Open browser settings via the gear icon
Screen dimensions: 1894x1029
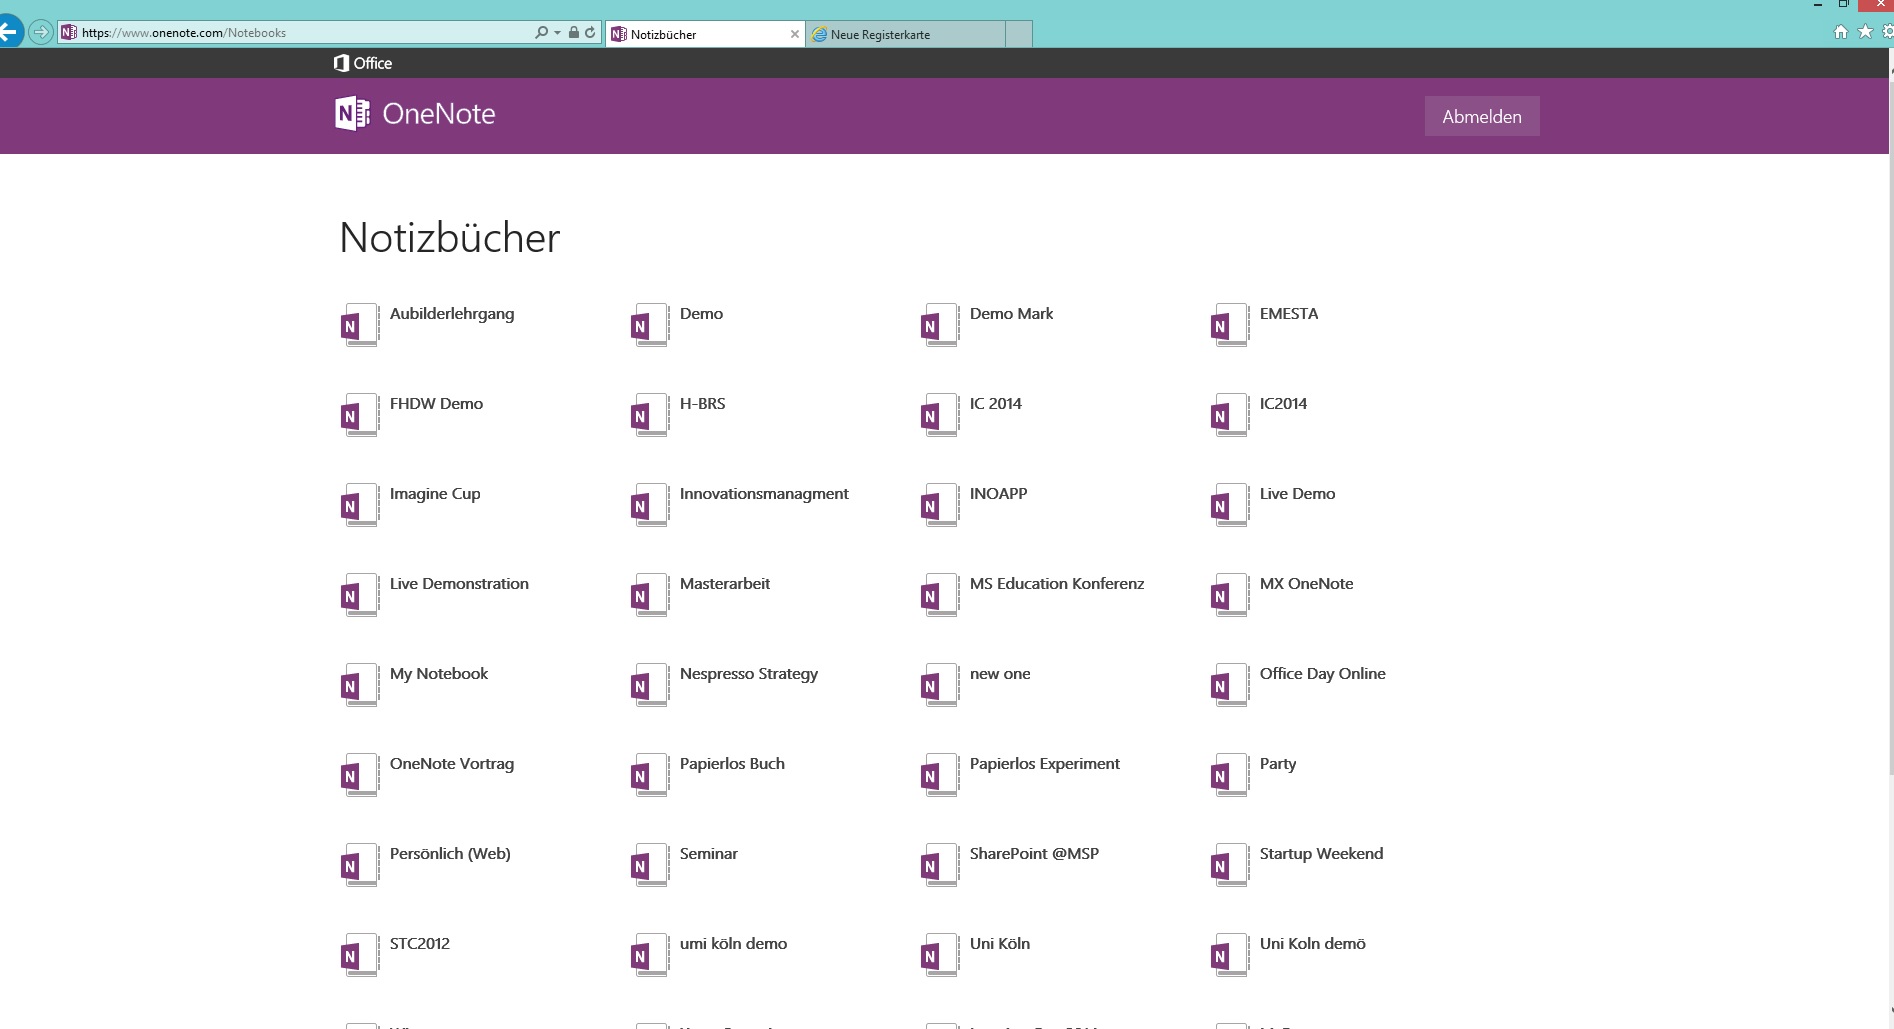1886,32
